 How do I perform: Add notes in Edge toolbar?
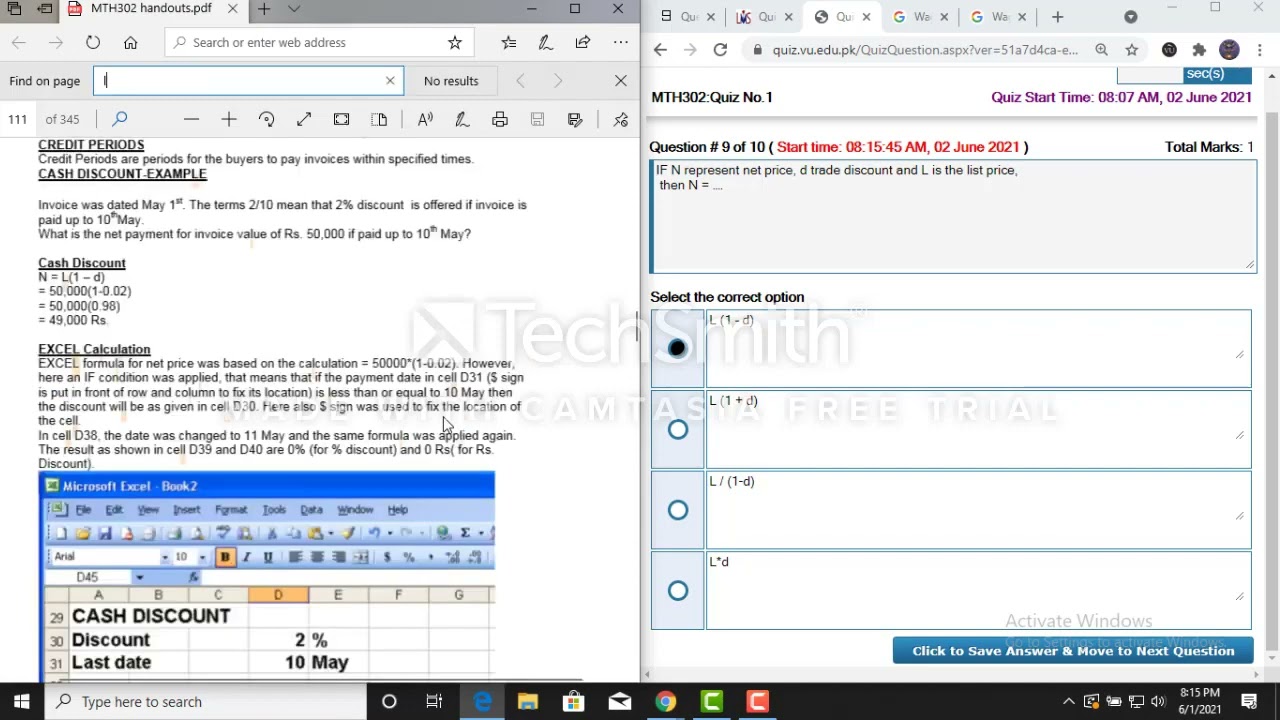[545, 42]
